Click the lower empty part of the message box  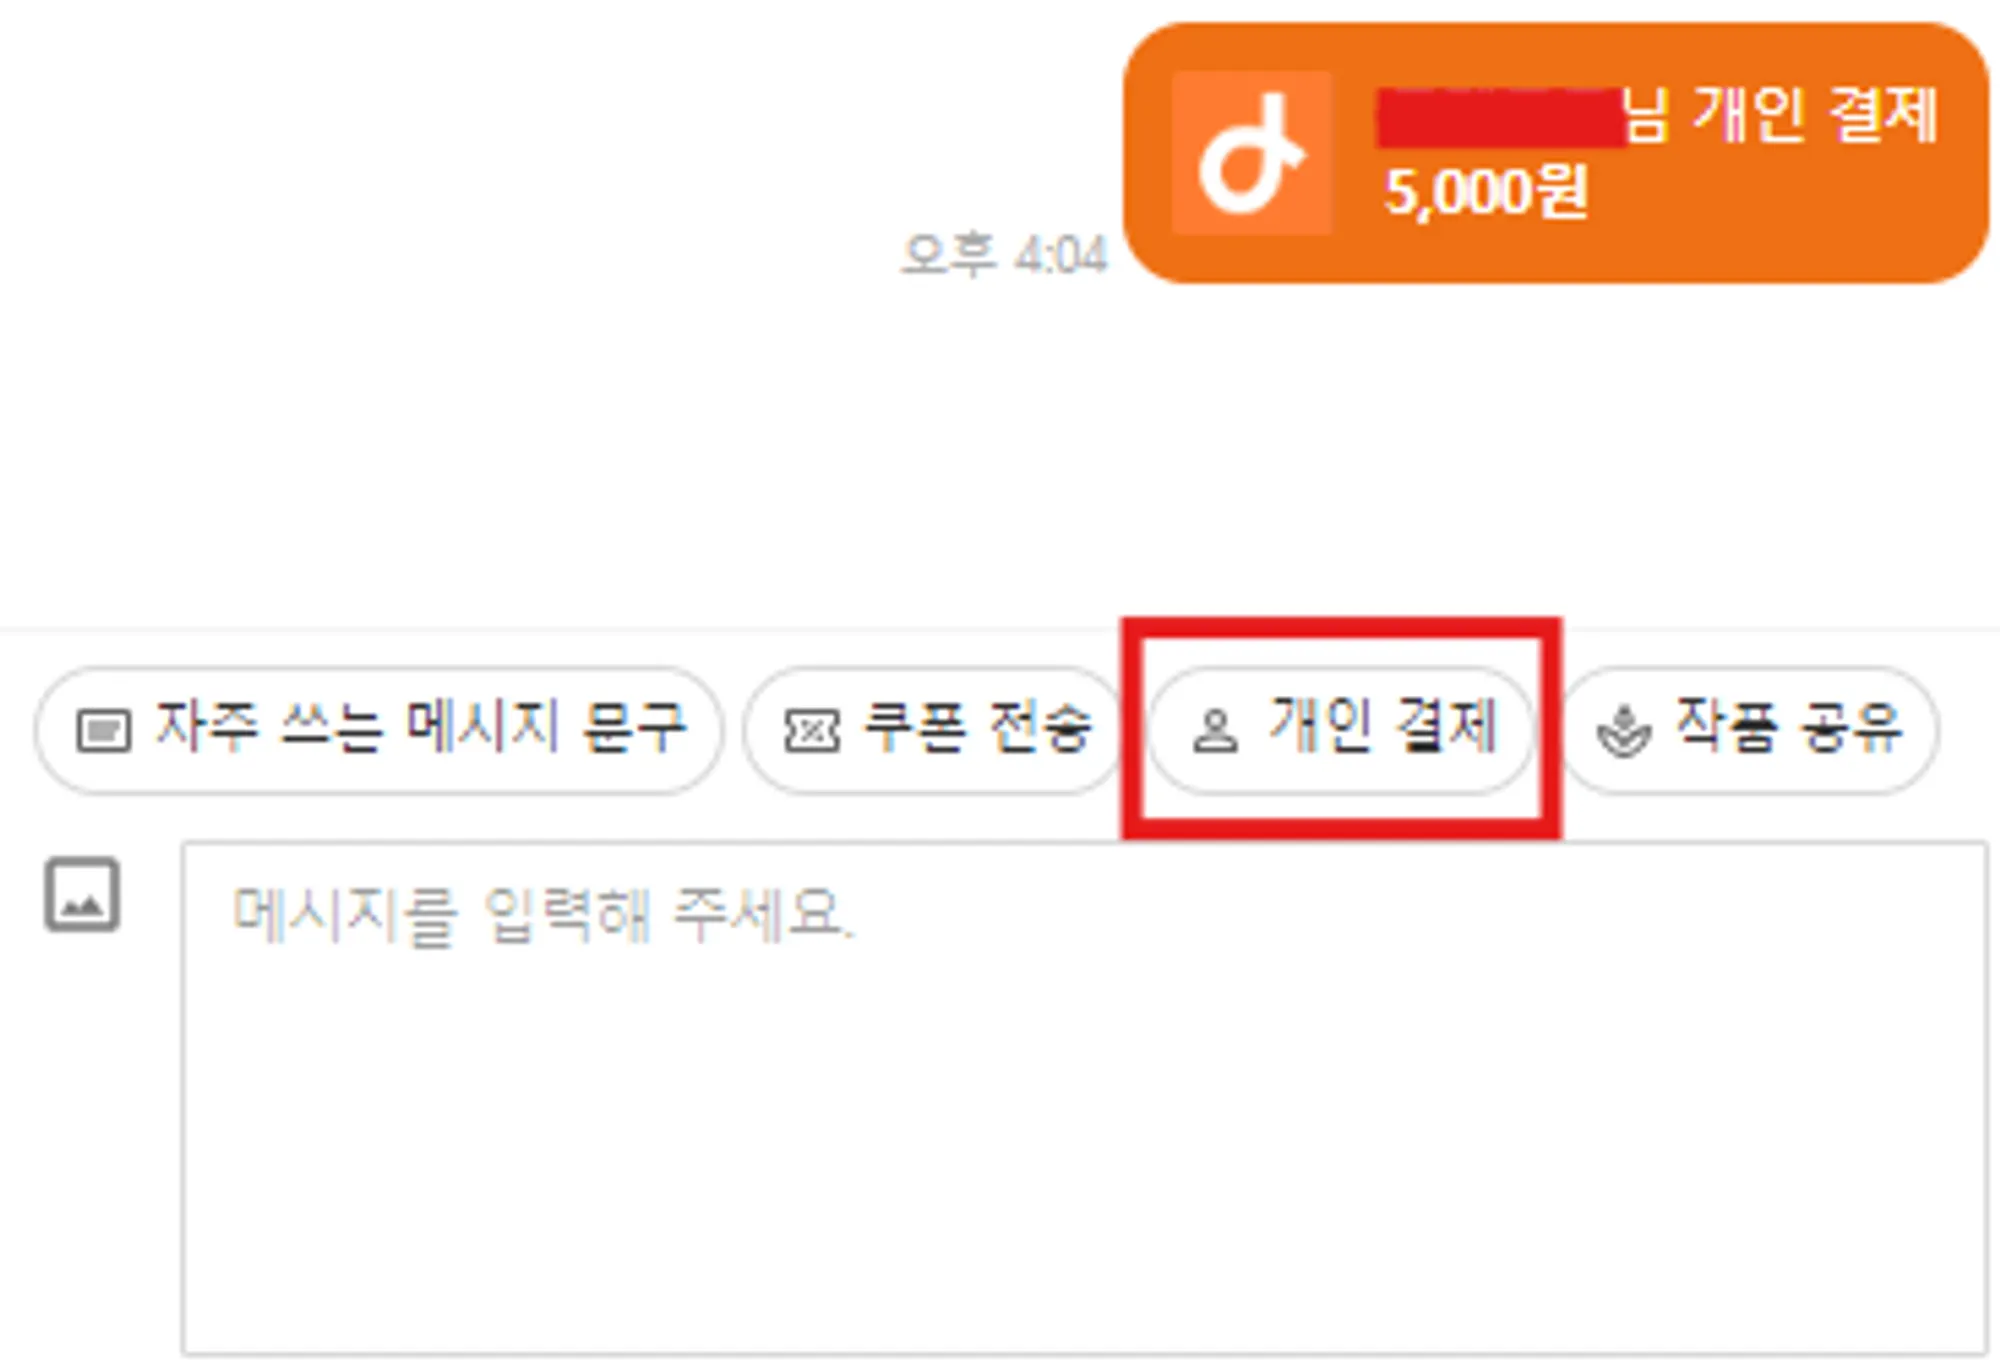[x=1084, y=1200]
